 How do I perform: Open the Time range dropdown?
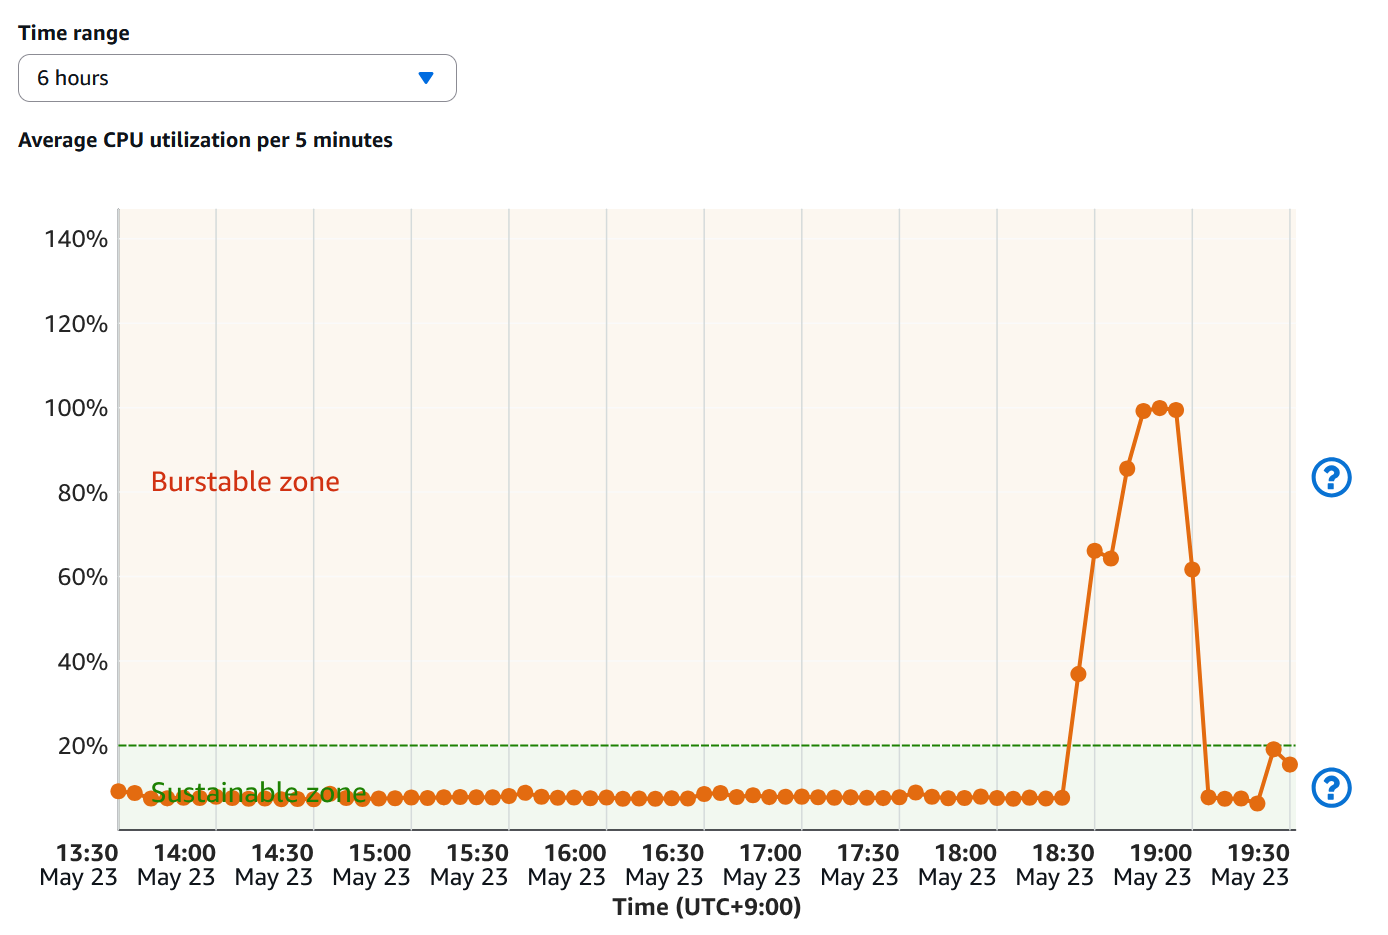237,78
